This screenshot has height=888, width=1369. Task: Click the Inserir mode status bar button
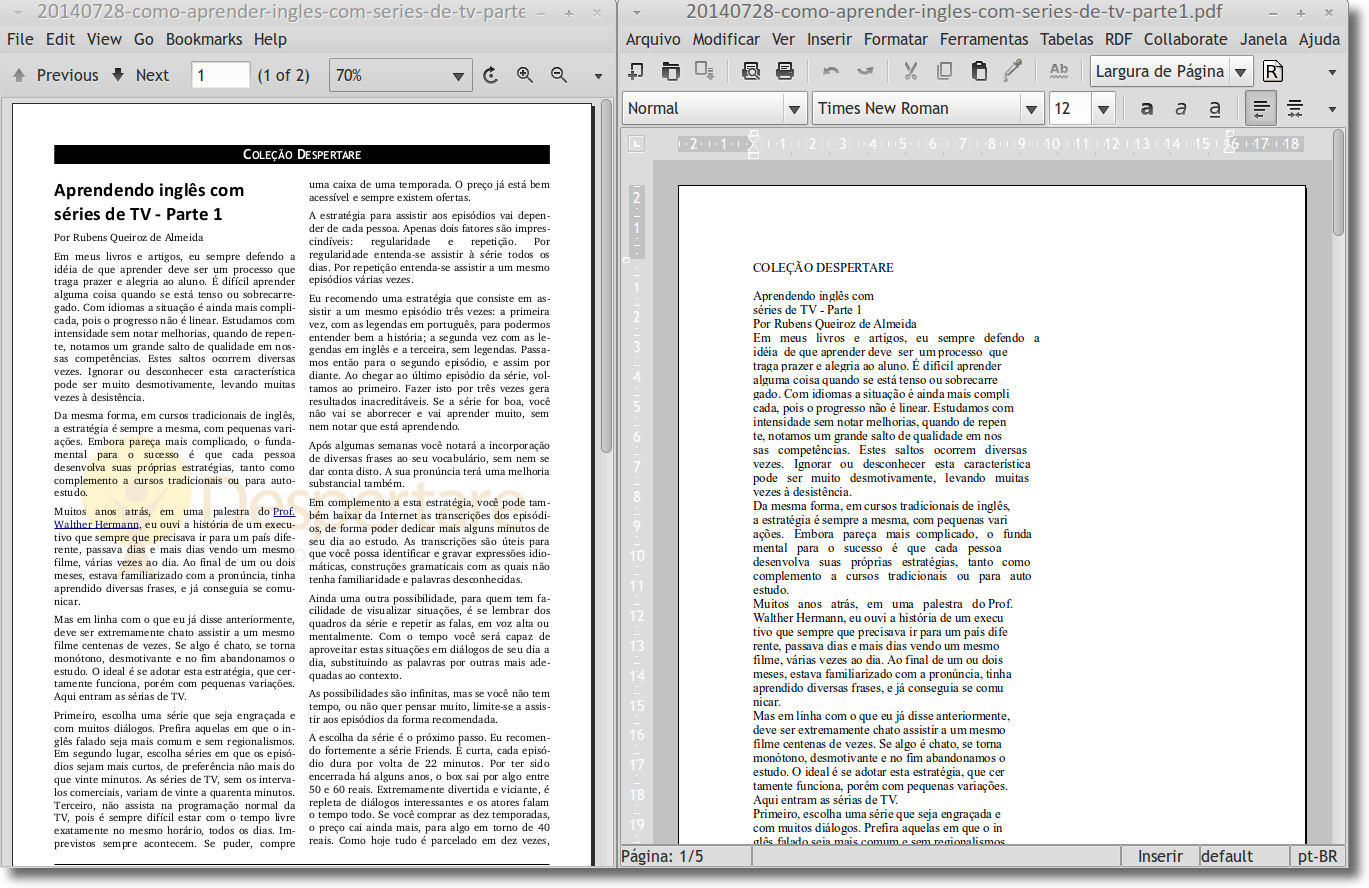(x=1160, y=856)
